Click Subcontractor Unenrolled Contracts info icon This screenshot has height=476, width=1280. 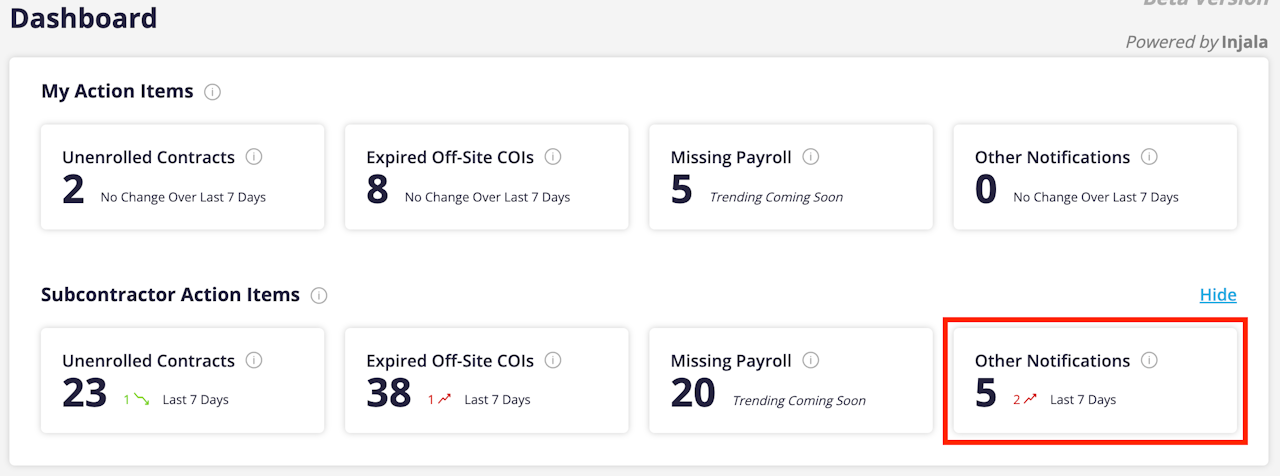pyautogui.click(x=254, y=360)
